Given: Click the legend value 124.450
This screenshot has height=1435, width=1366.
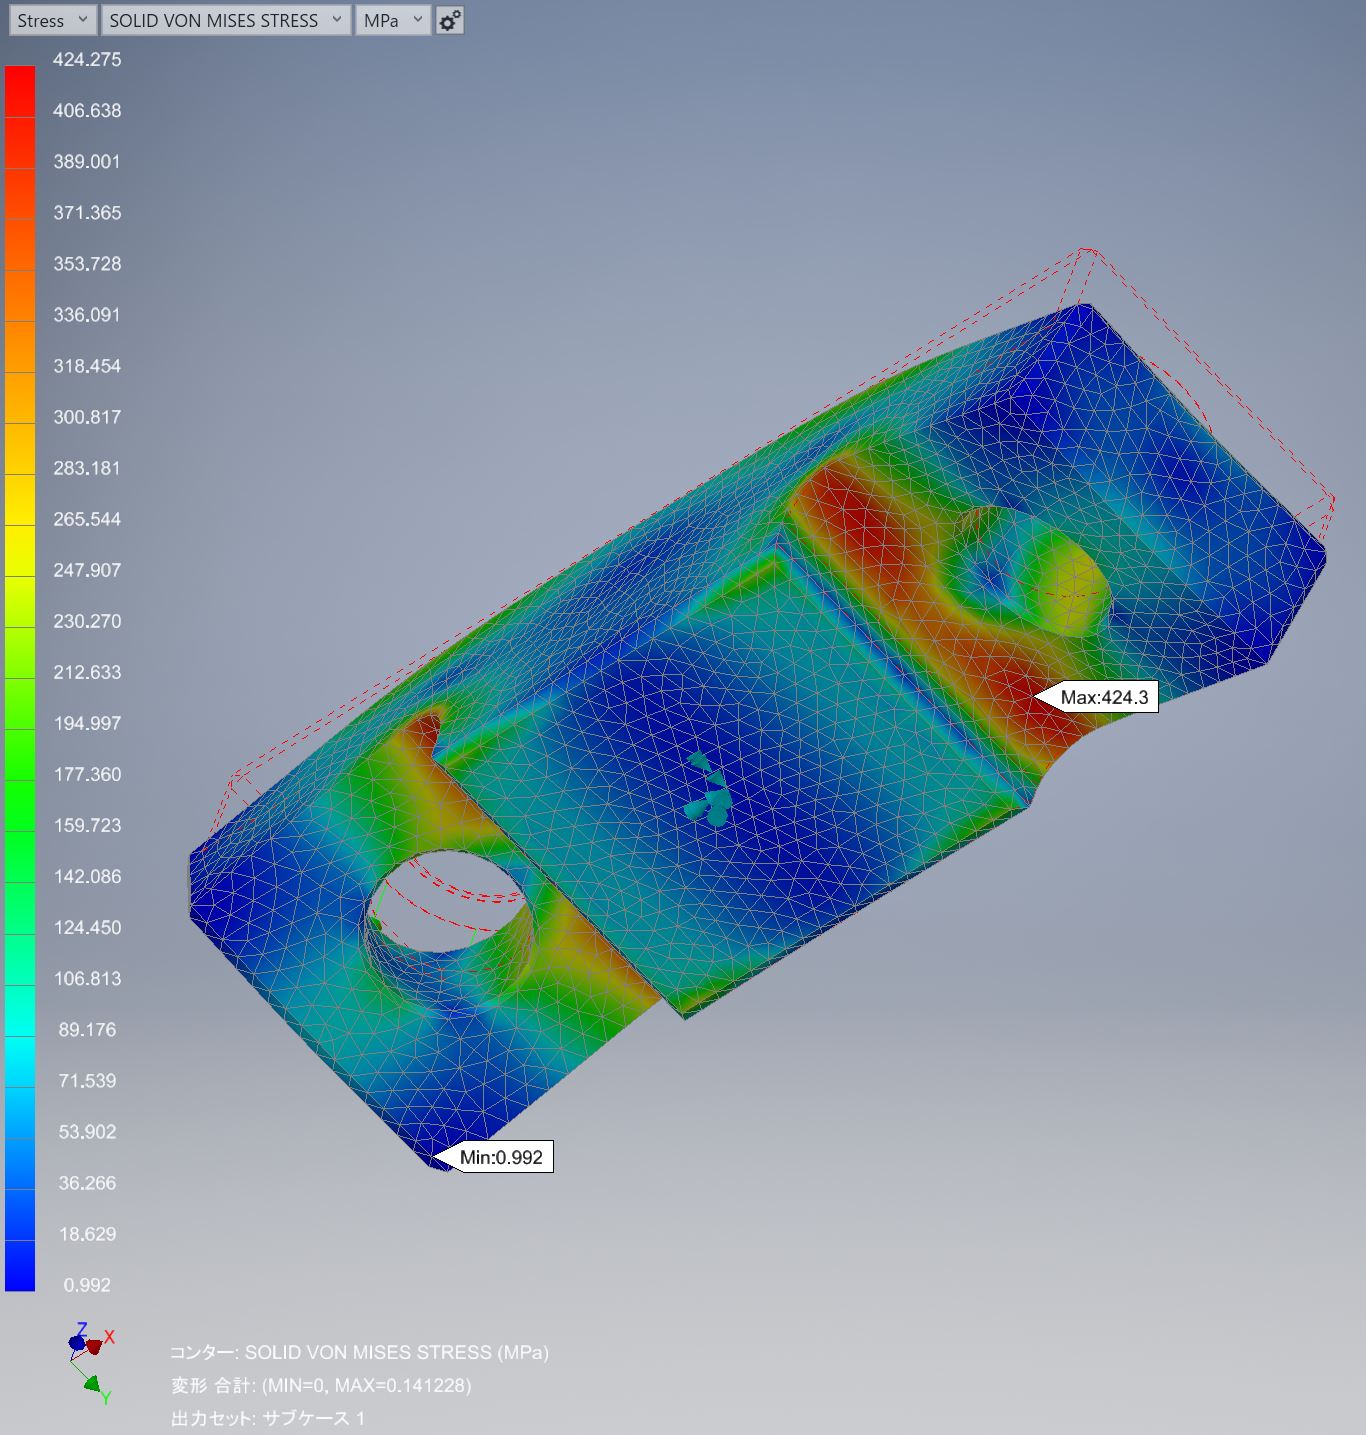Looking at the screenshot, I should (x=87, y=927).
